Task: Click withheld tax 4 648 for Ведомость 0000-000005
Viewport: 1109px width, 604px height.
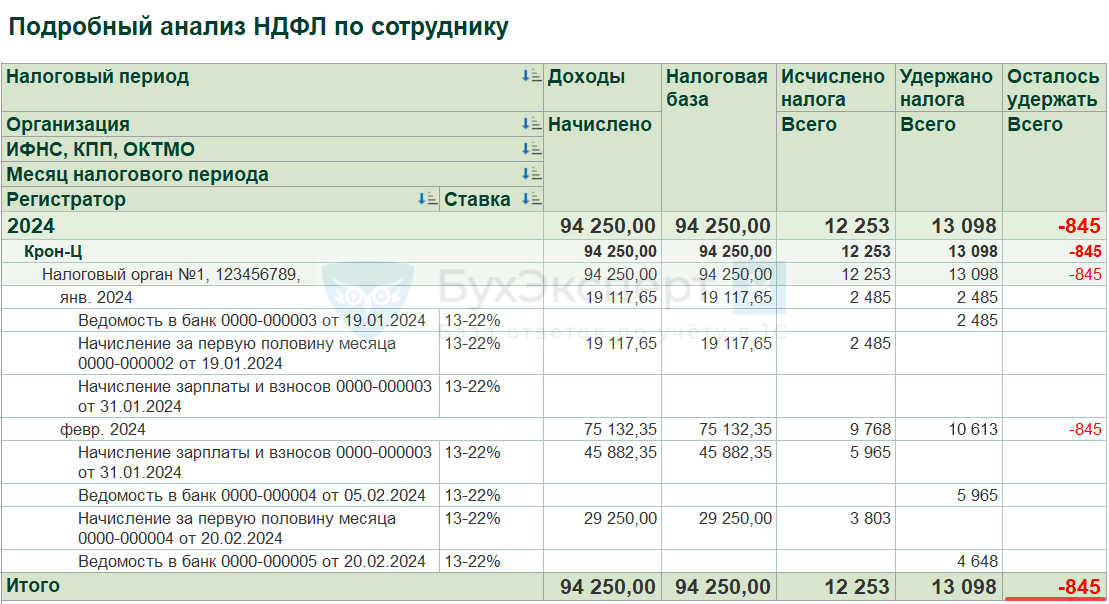Action: (x=977, y=562)
